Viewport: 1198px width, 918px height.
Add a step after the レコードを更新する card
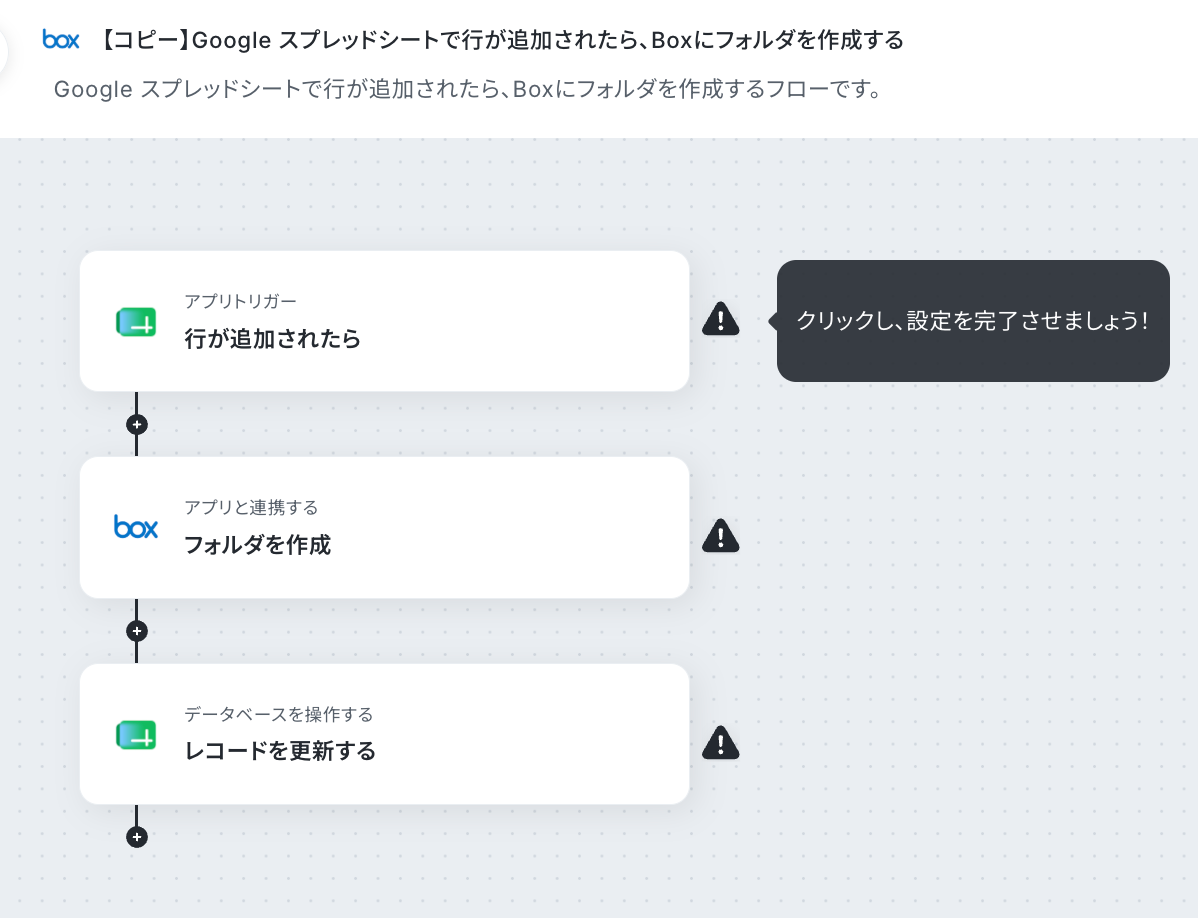[137, 837]
